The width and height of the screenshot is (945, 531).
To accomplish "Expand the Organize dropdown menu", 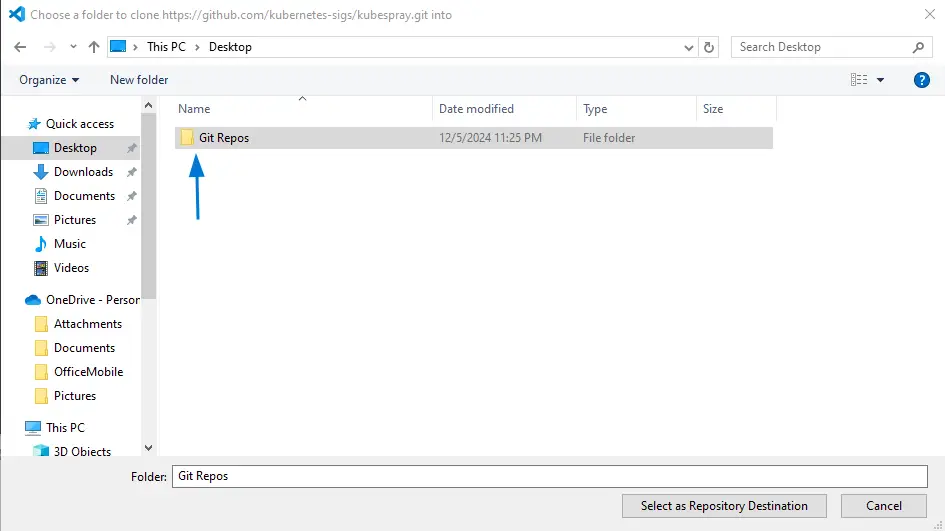I will pyautogui.click(x=49, y=80).
